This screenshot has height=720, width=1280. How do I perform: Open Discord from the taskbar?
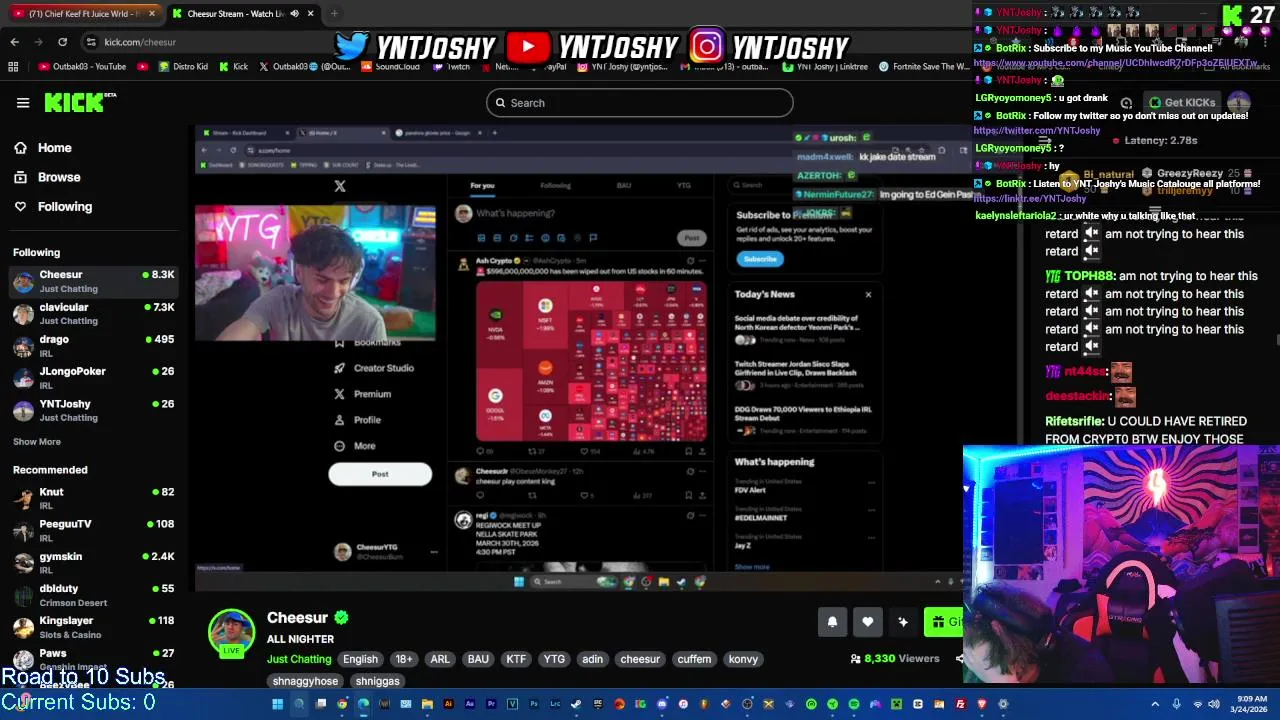point(661,704)
